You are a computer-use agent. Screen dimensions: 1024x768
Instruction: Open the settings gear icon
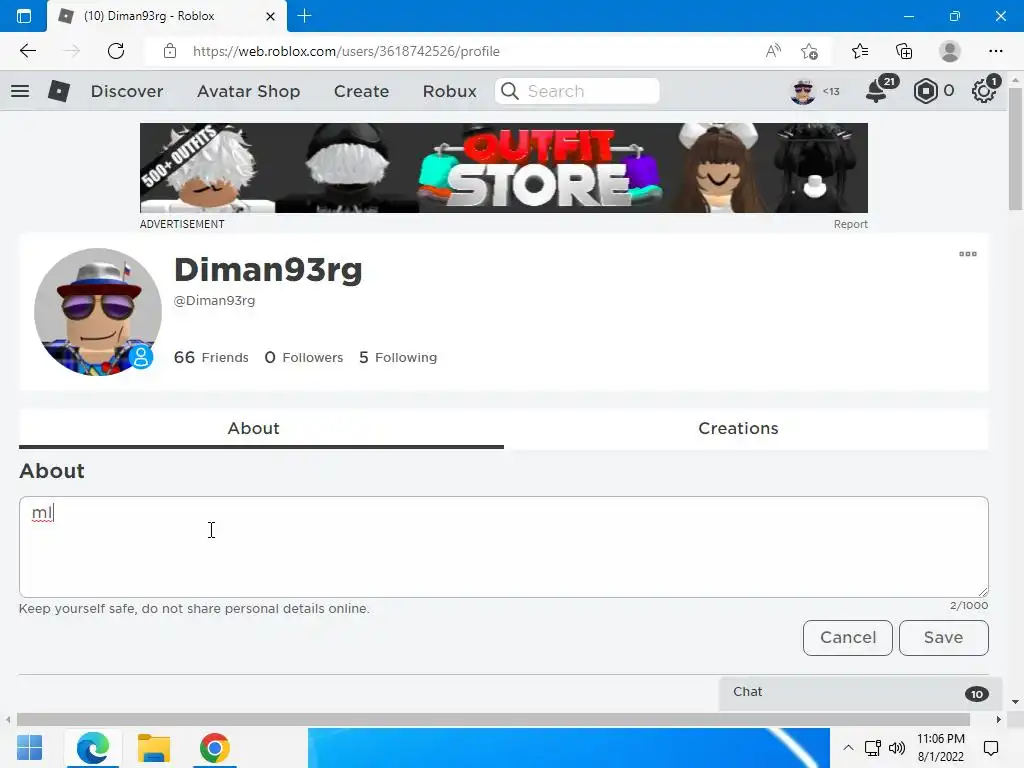coord(983,91)
